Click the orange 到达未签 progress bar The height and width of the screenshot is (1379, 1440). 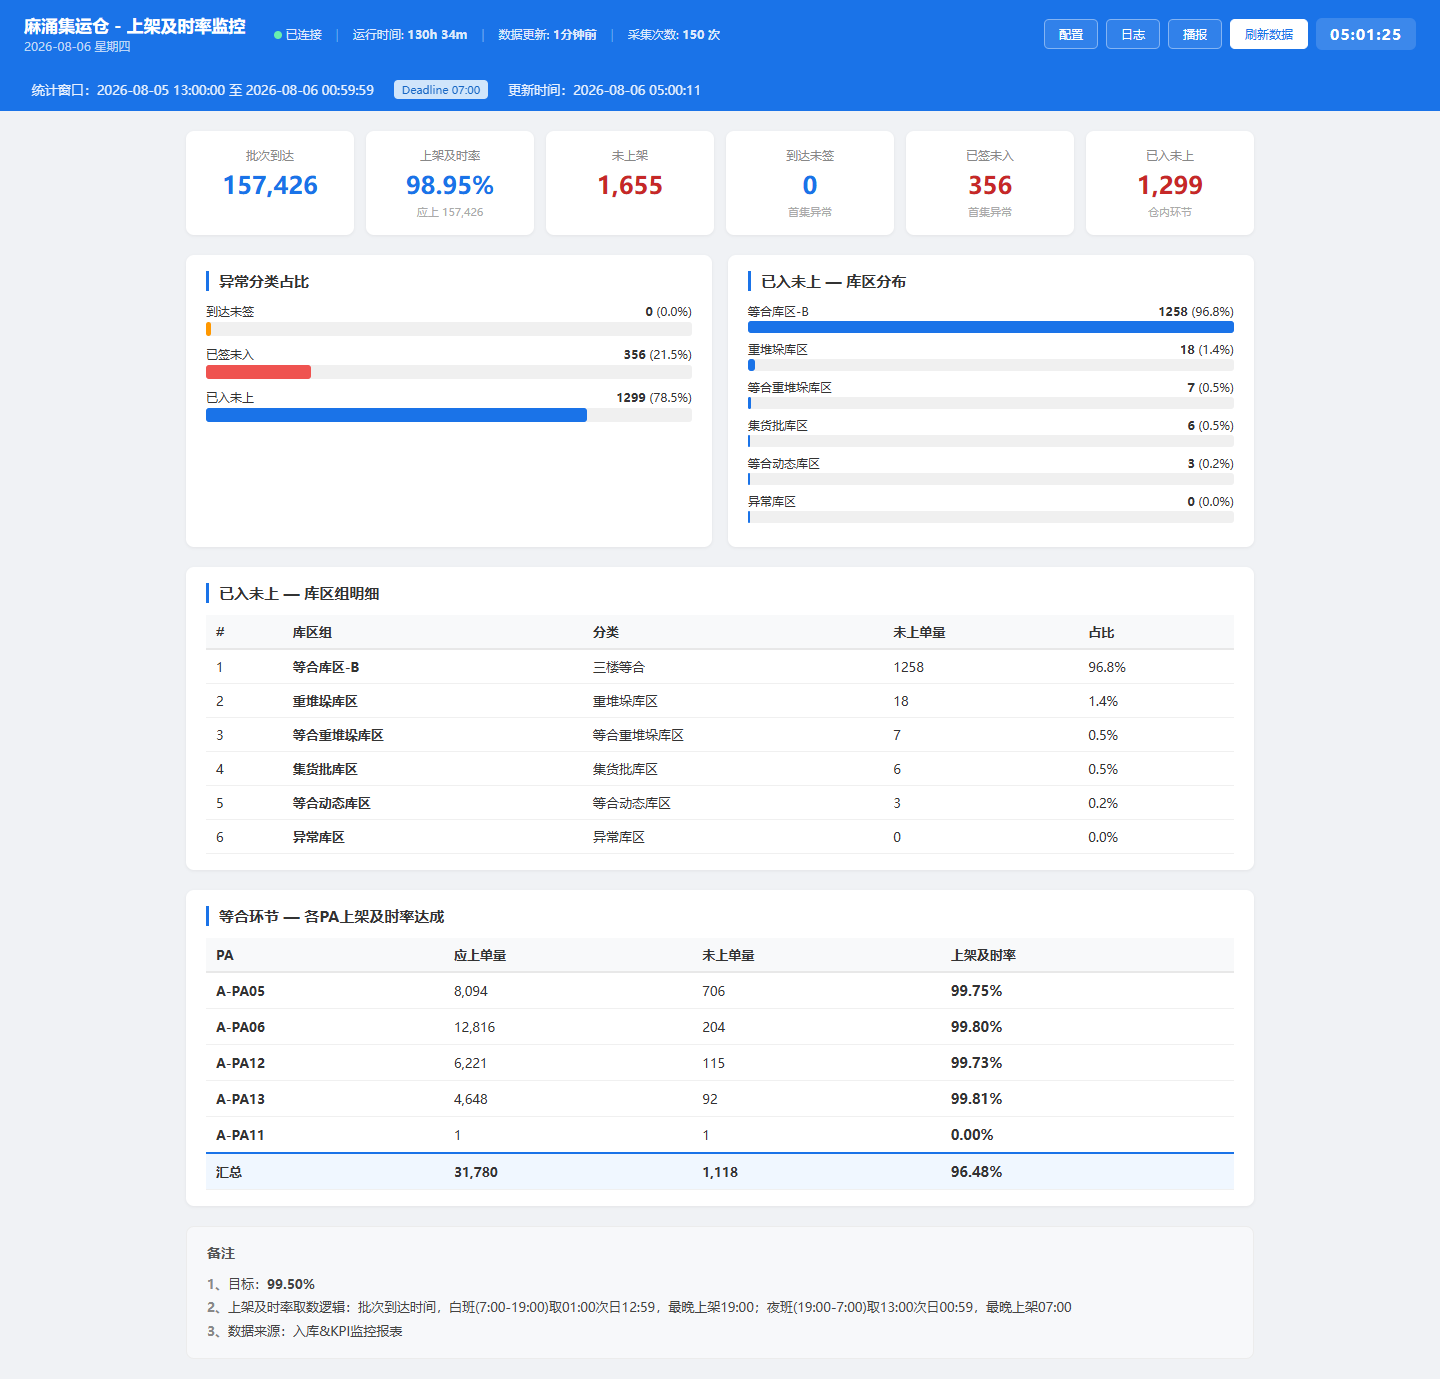point(208,329)
